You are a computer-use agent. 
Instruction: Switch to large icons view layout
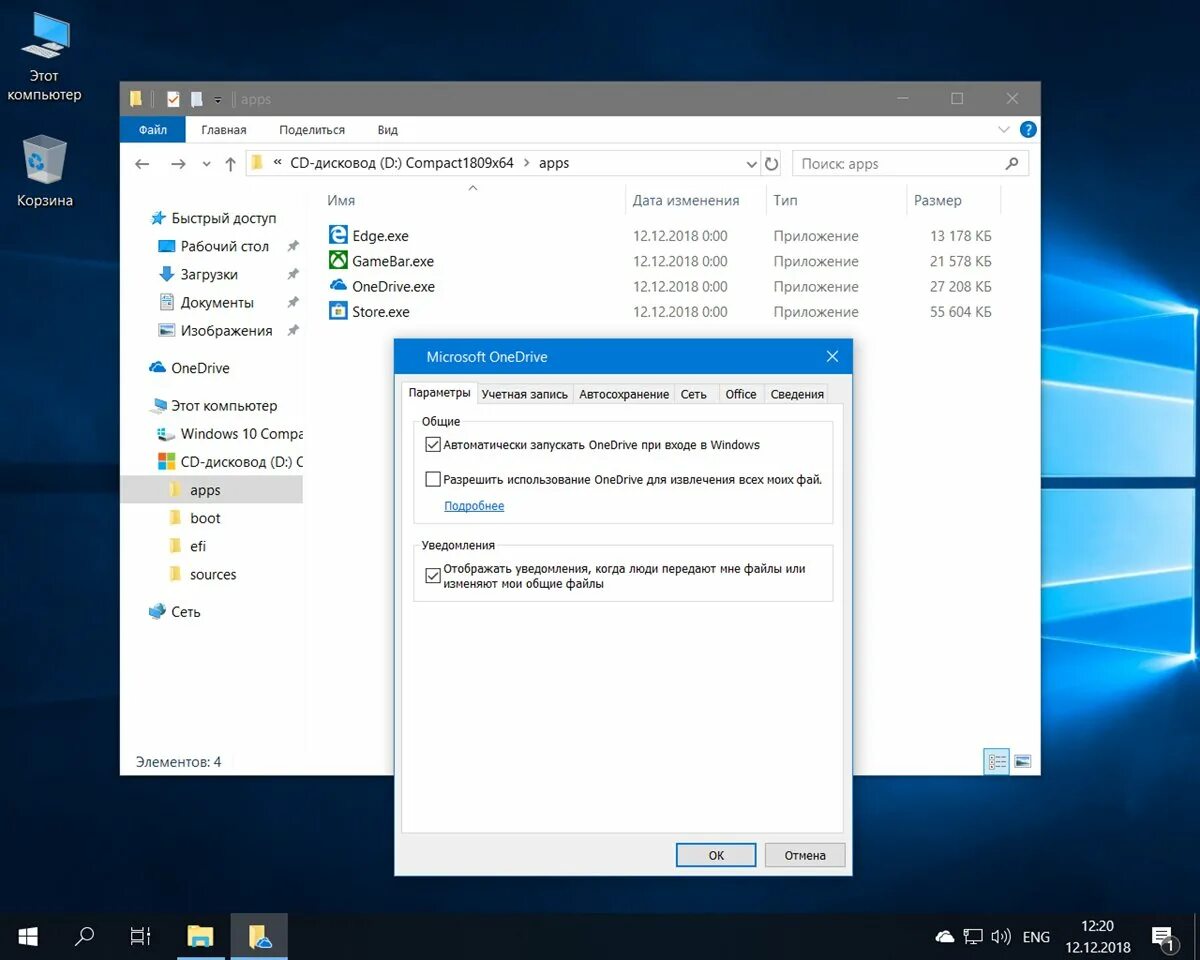pyautogui.click(x=1022, y=761)
